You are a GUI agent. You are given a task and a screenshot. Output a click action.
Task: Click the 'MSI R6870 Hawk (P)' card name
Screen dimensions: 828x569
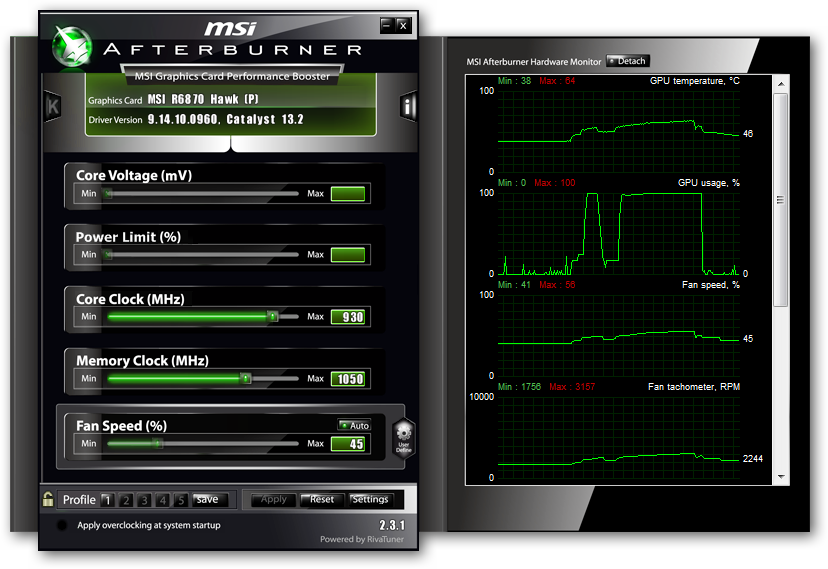[x=203, y=99]
